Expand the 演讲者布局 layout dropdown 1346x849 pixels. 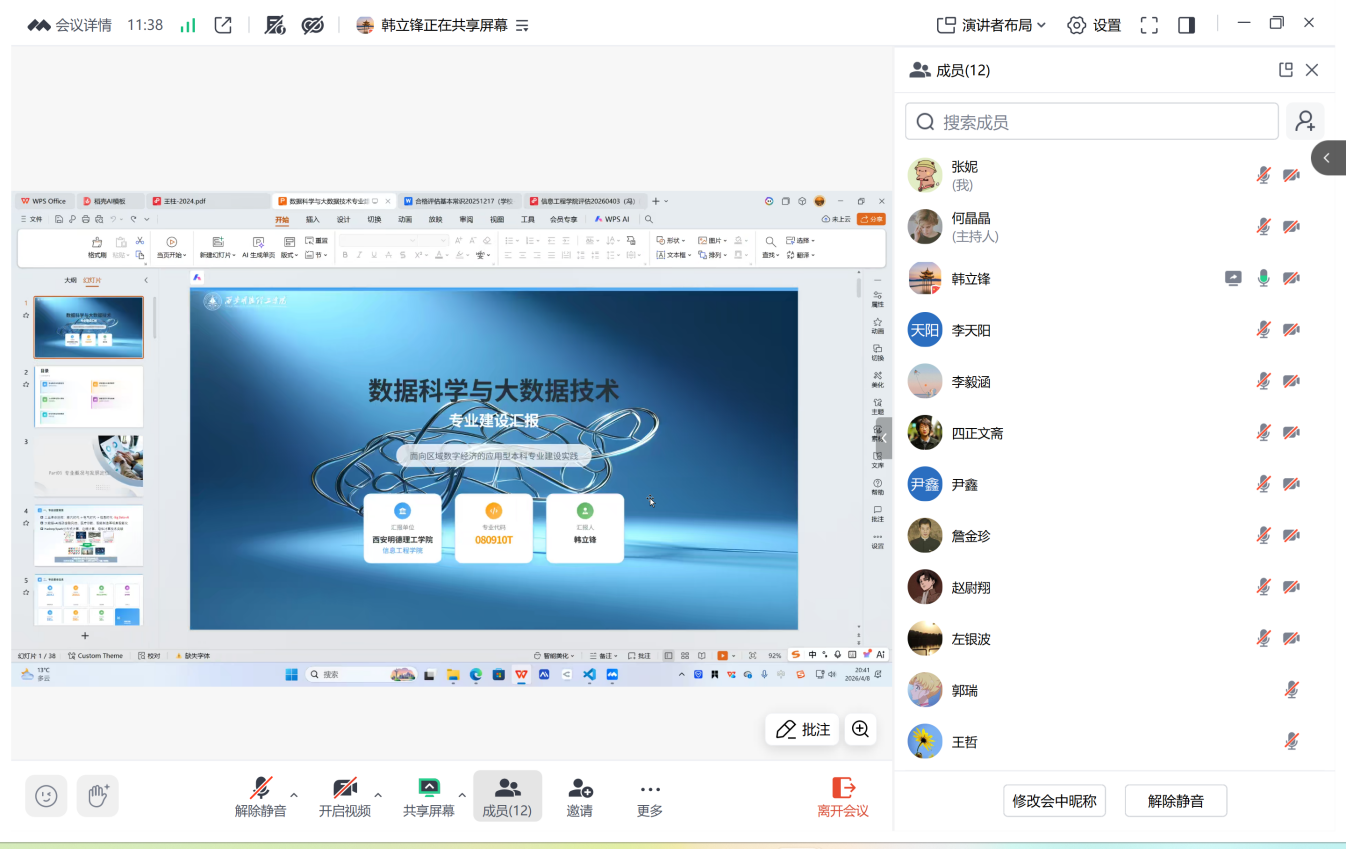click(x=991, y=25)
